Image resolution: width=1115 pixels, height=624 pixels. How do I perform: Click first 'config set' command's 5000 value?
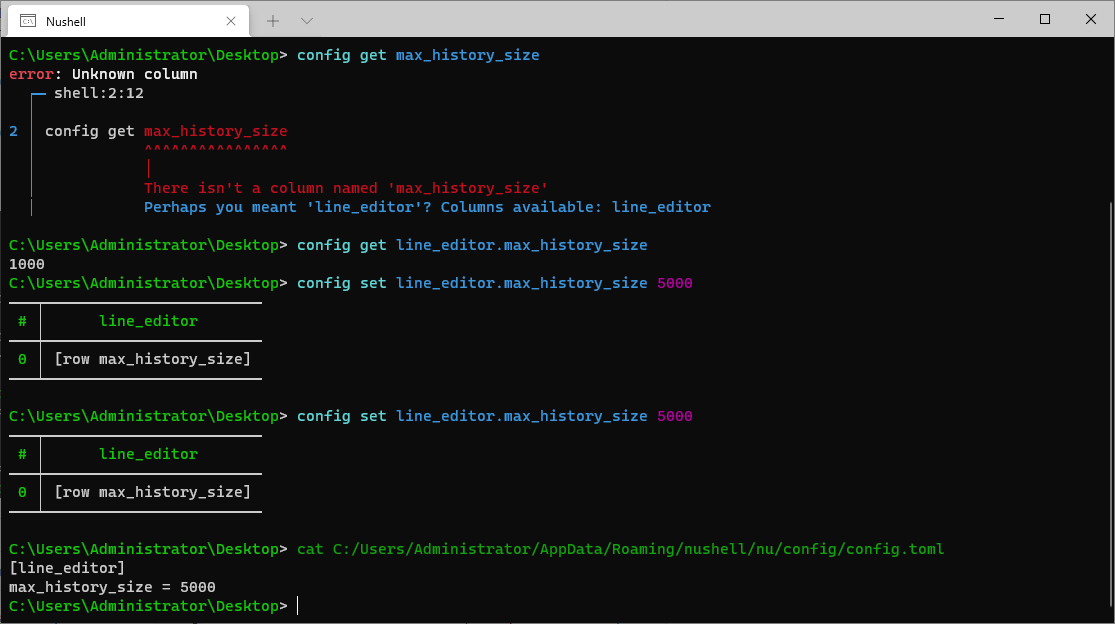pyautogui.click(x=675, y=283)
